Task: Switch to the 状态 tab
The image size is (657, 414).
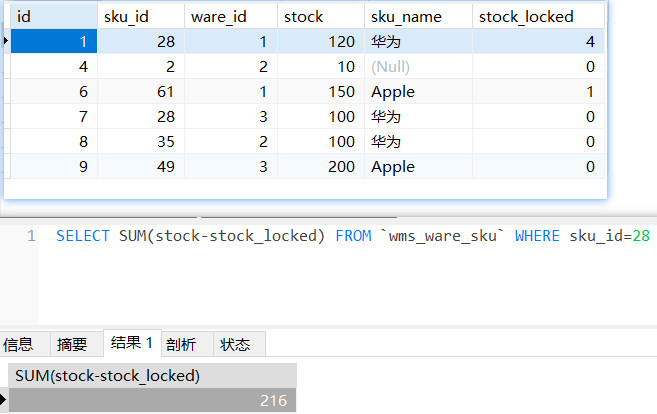Action: tap(235, 344)
